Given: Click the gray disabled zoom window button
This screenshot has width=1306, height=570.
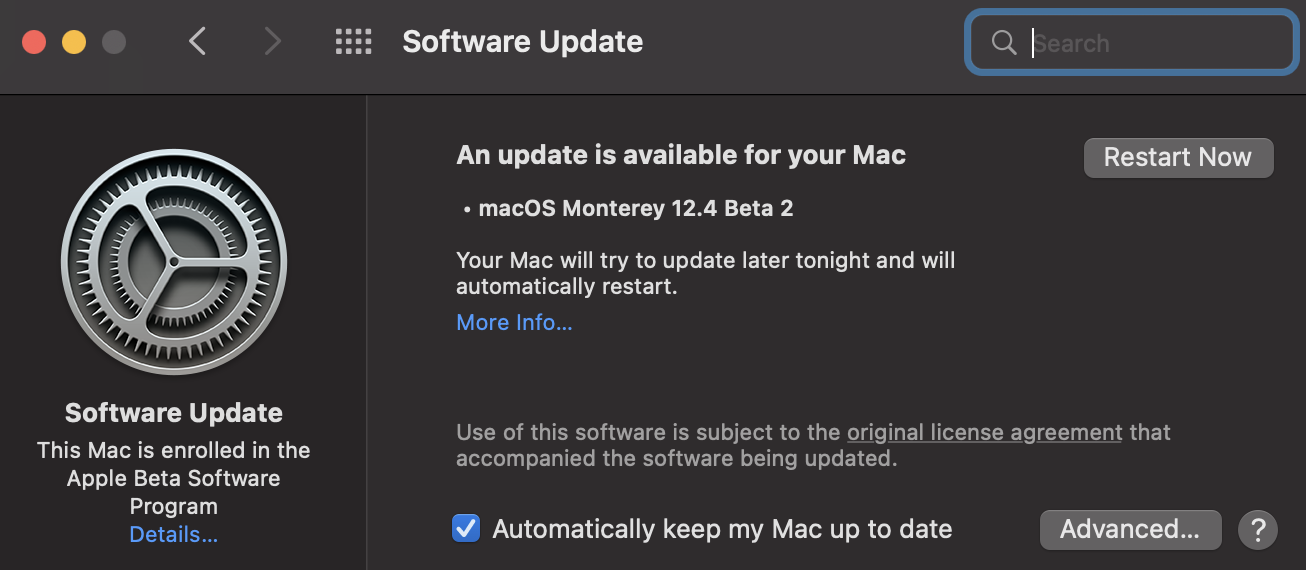Looking at the screenshot, I should point(114,42).
